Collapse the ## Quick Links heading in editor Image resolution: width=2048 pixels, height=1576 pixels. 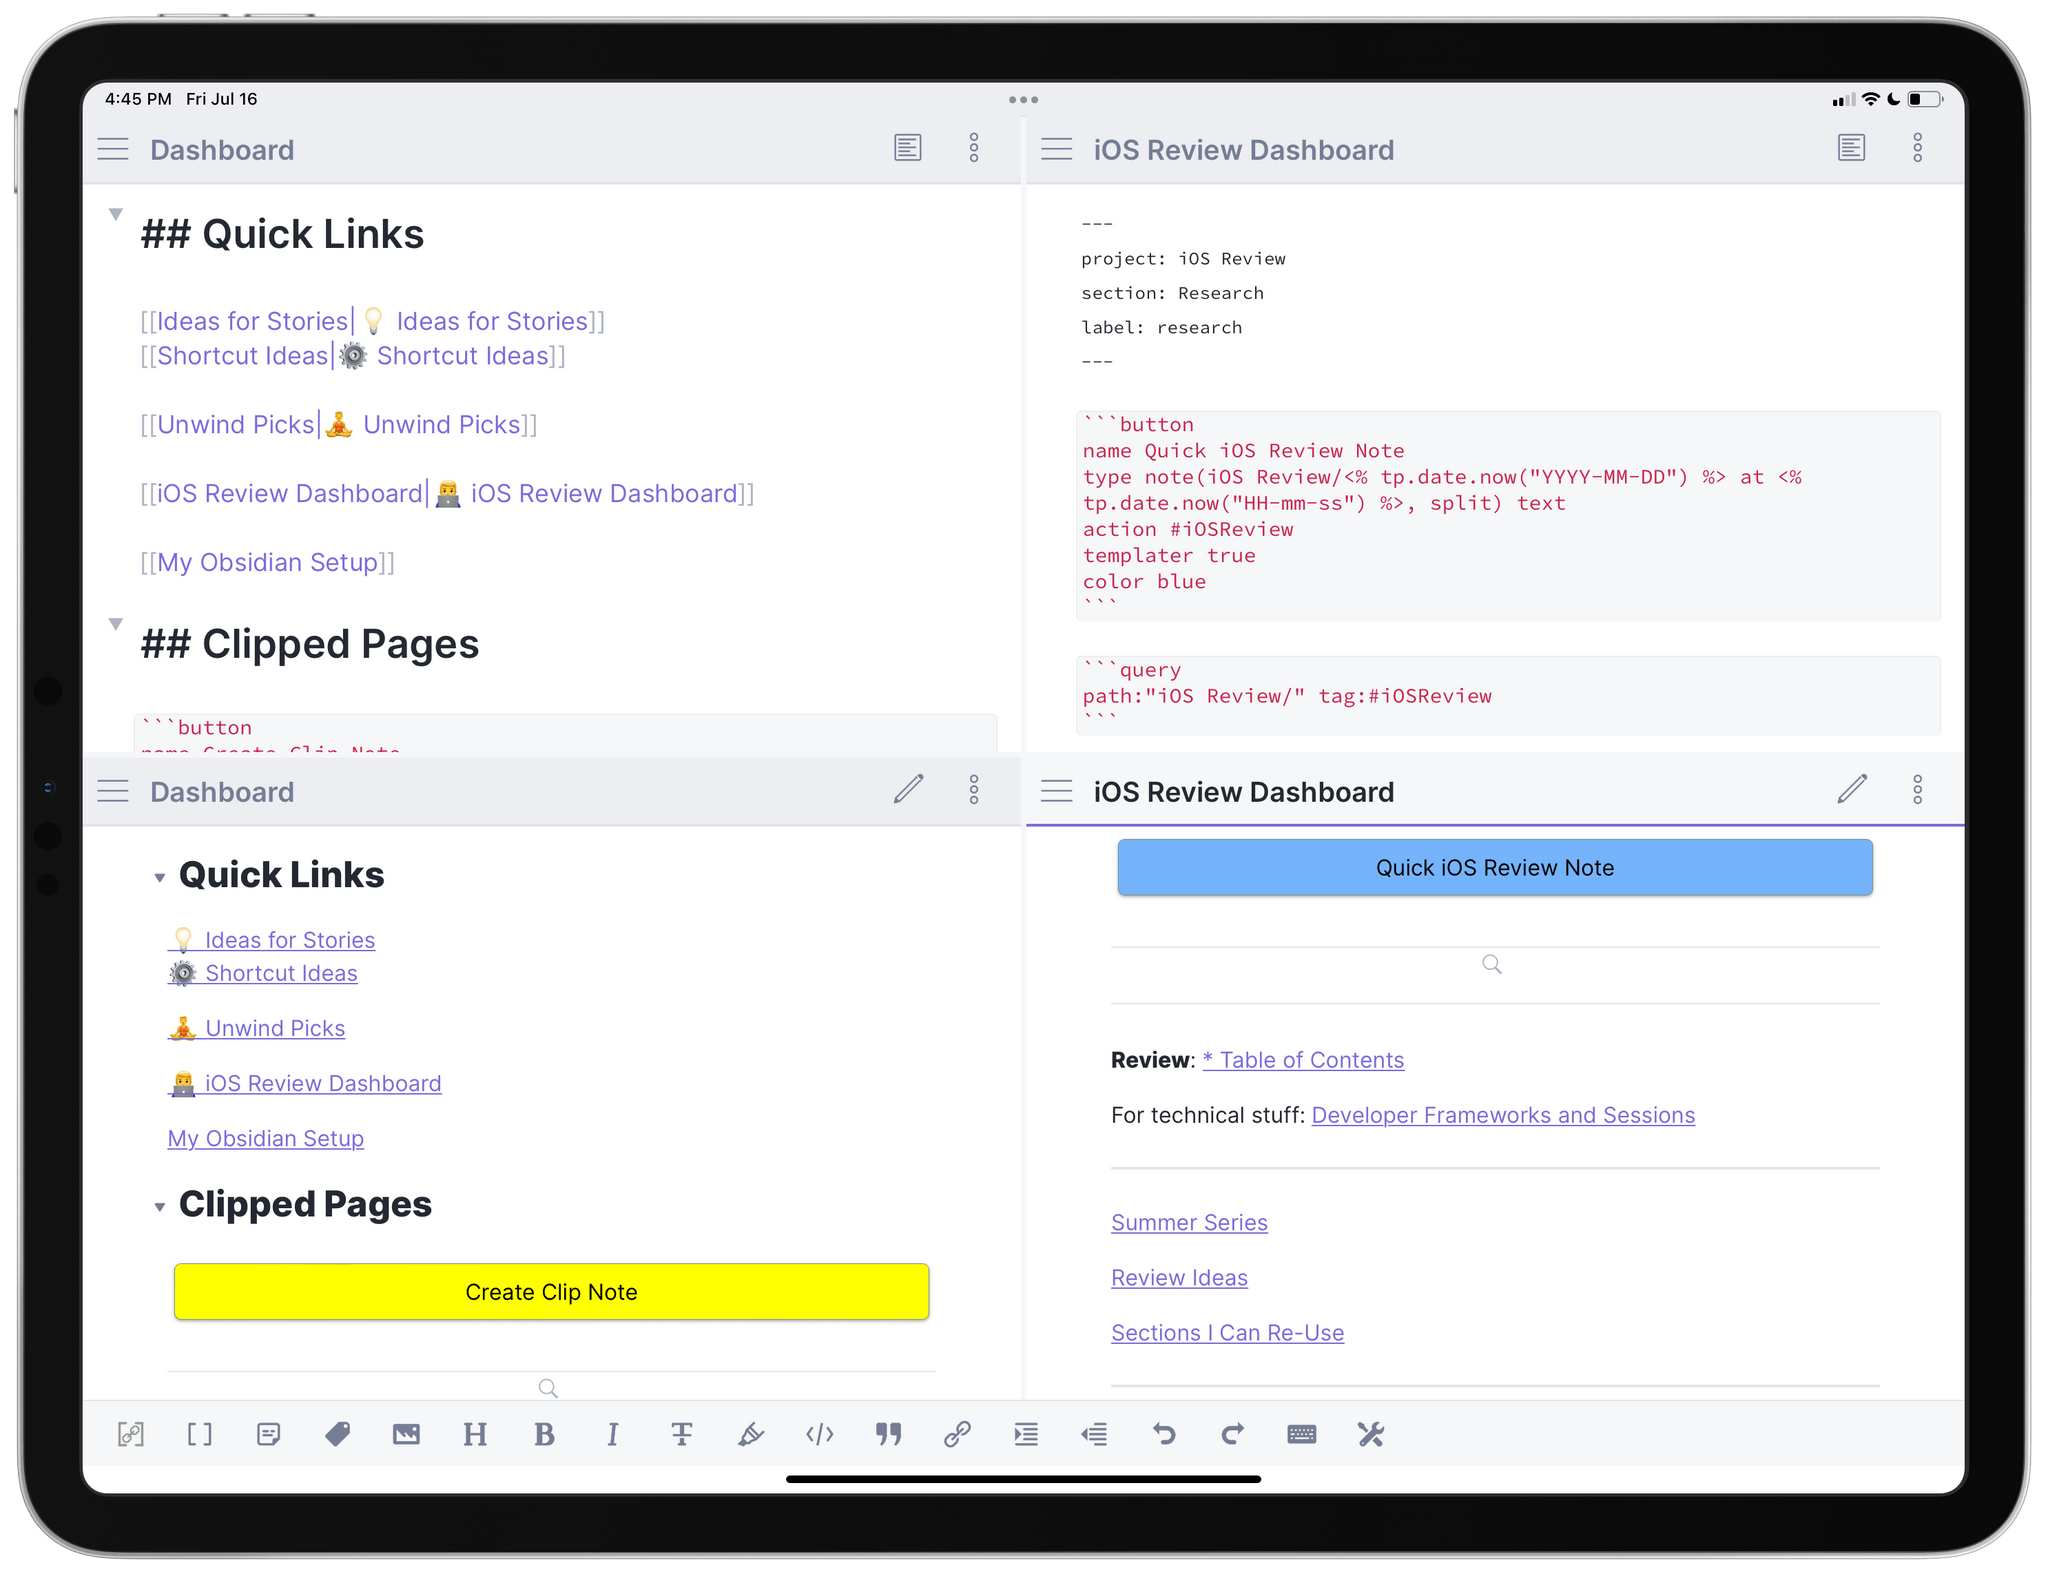coord(116,214)
